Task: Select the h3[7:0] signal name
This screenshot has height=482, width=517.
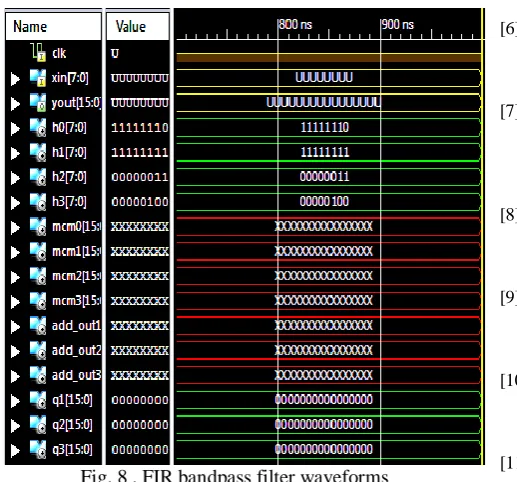Action: pos(69,202)
